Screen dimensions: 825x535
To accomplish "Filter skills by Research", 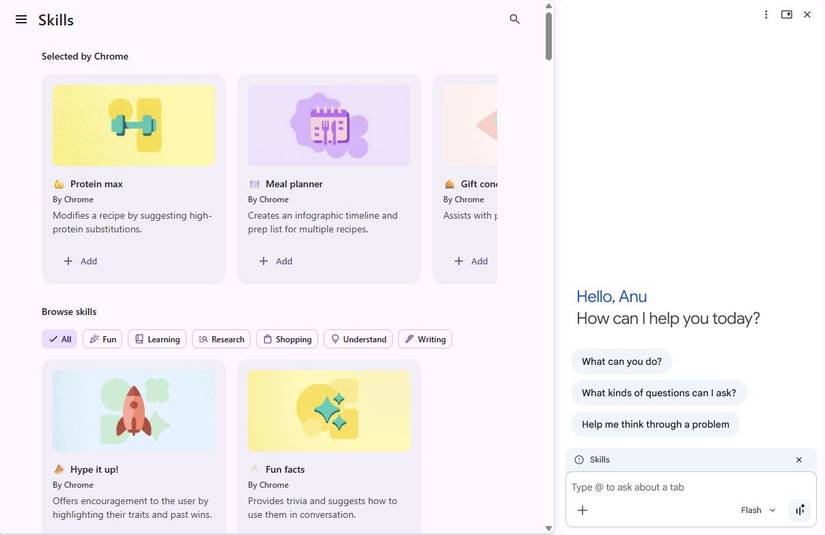I will tap(222, 339).
